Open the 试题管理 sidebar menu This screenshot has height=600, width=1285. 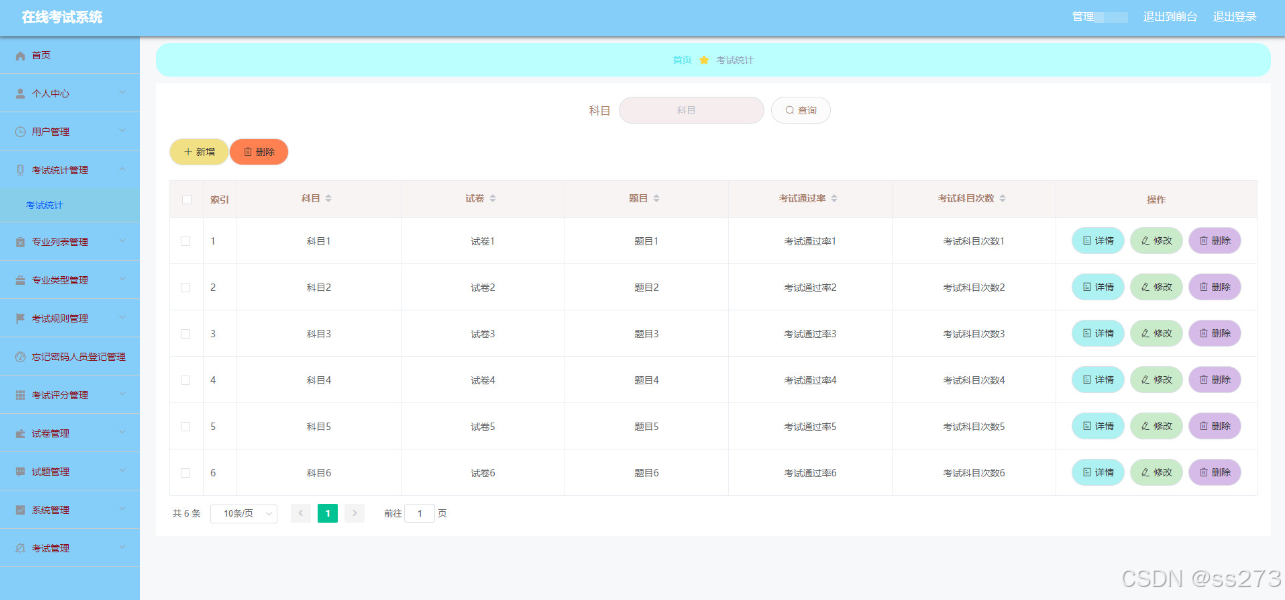click(70, 471)
